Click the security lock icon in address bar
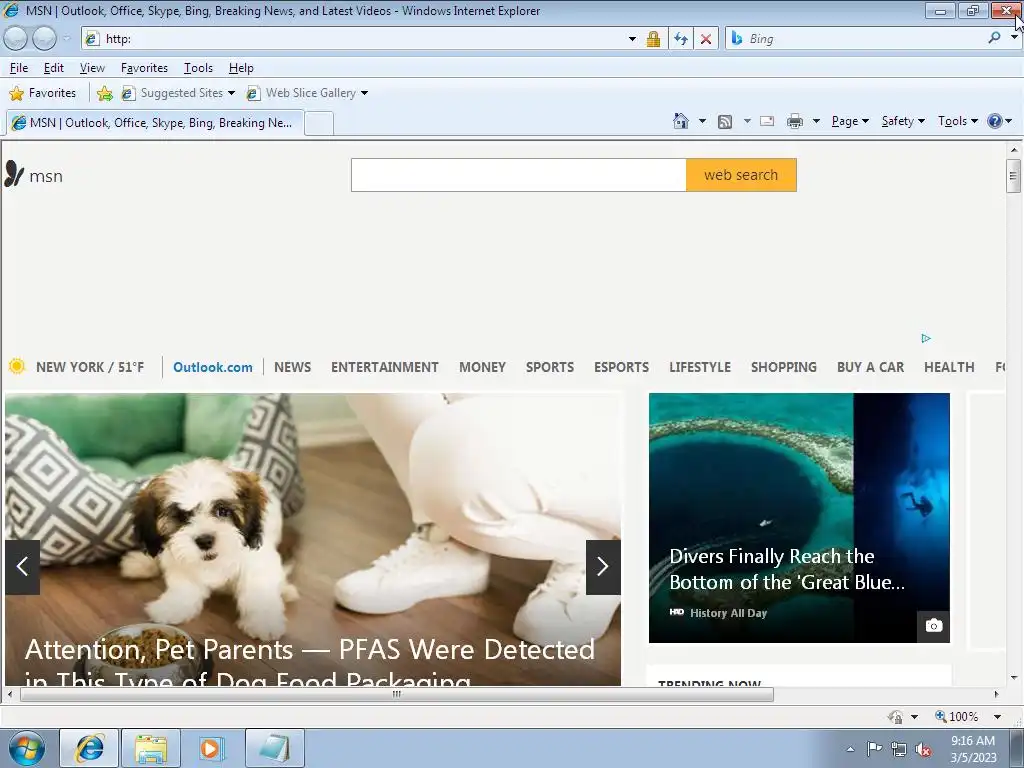This screenshot has width=1024, height=768. pos(653,39)
